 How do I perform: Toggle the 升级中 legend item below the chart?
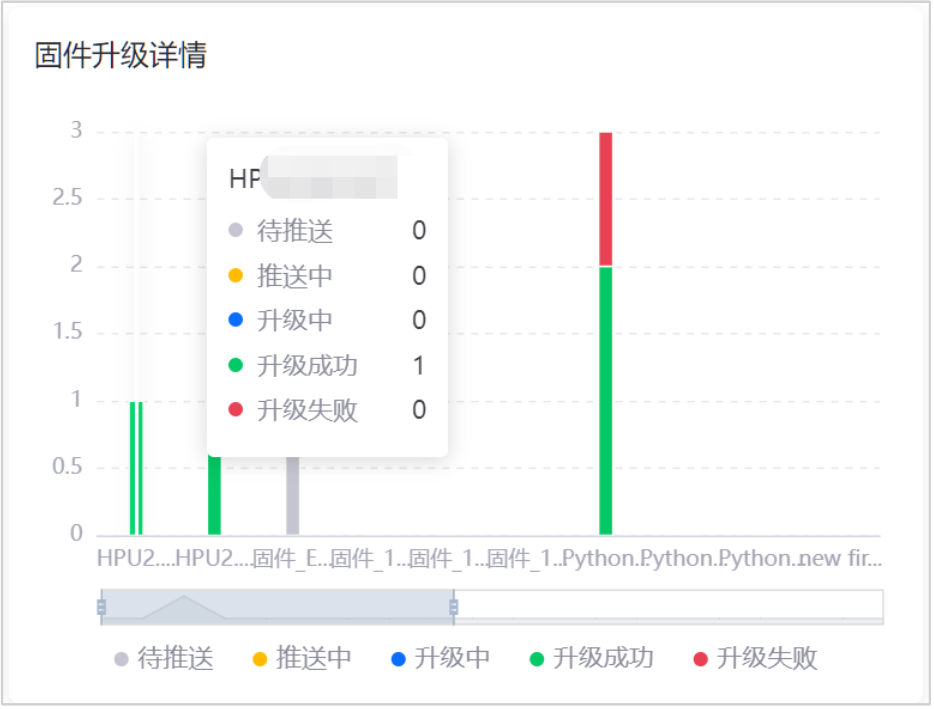[440, 658]
